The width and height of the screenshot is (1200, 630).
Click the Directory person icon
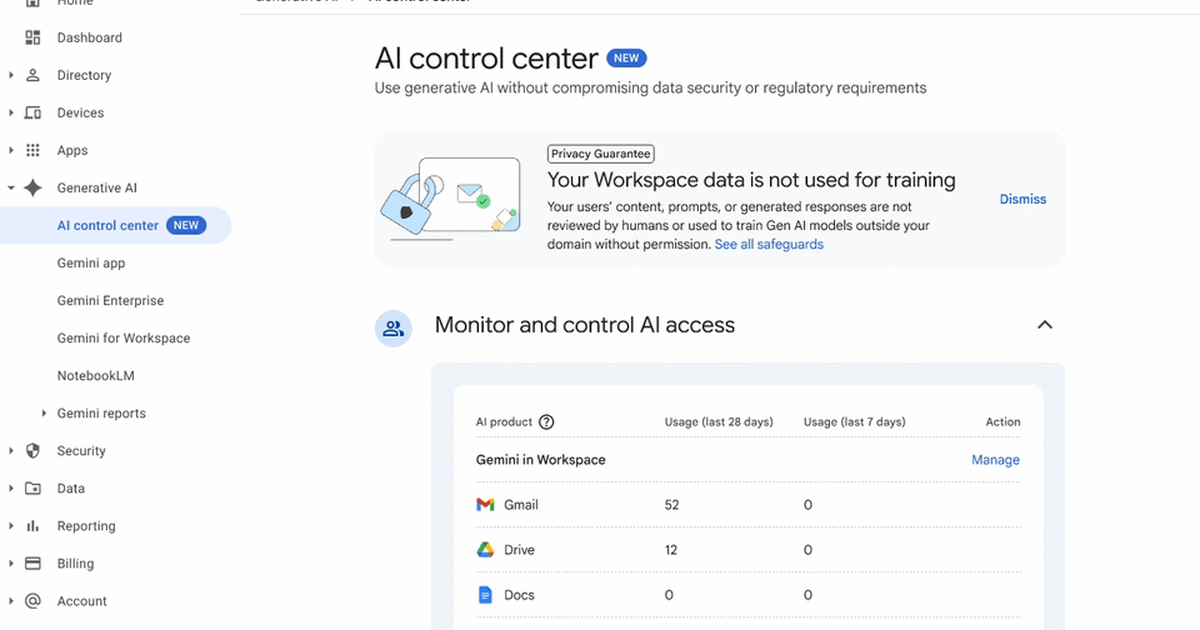point(33,75)
